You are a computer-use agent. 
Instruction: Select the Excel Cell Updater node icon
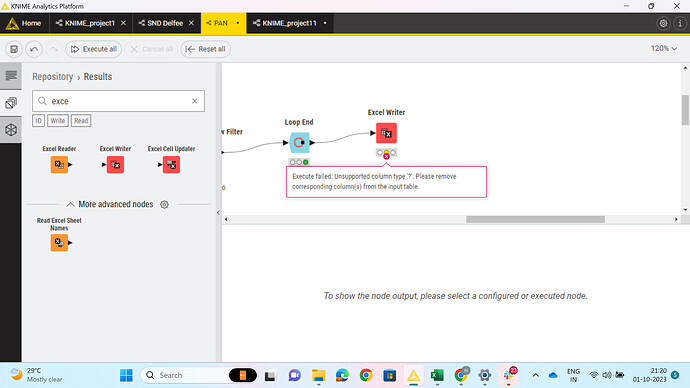pos(171,165)
